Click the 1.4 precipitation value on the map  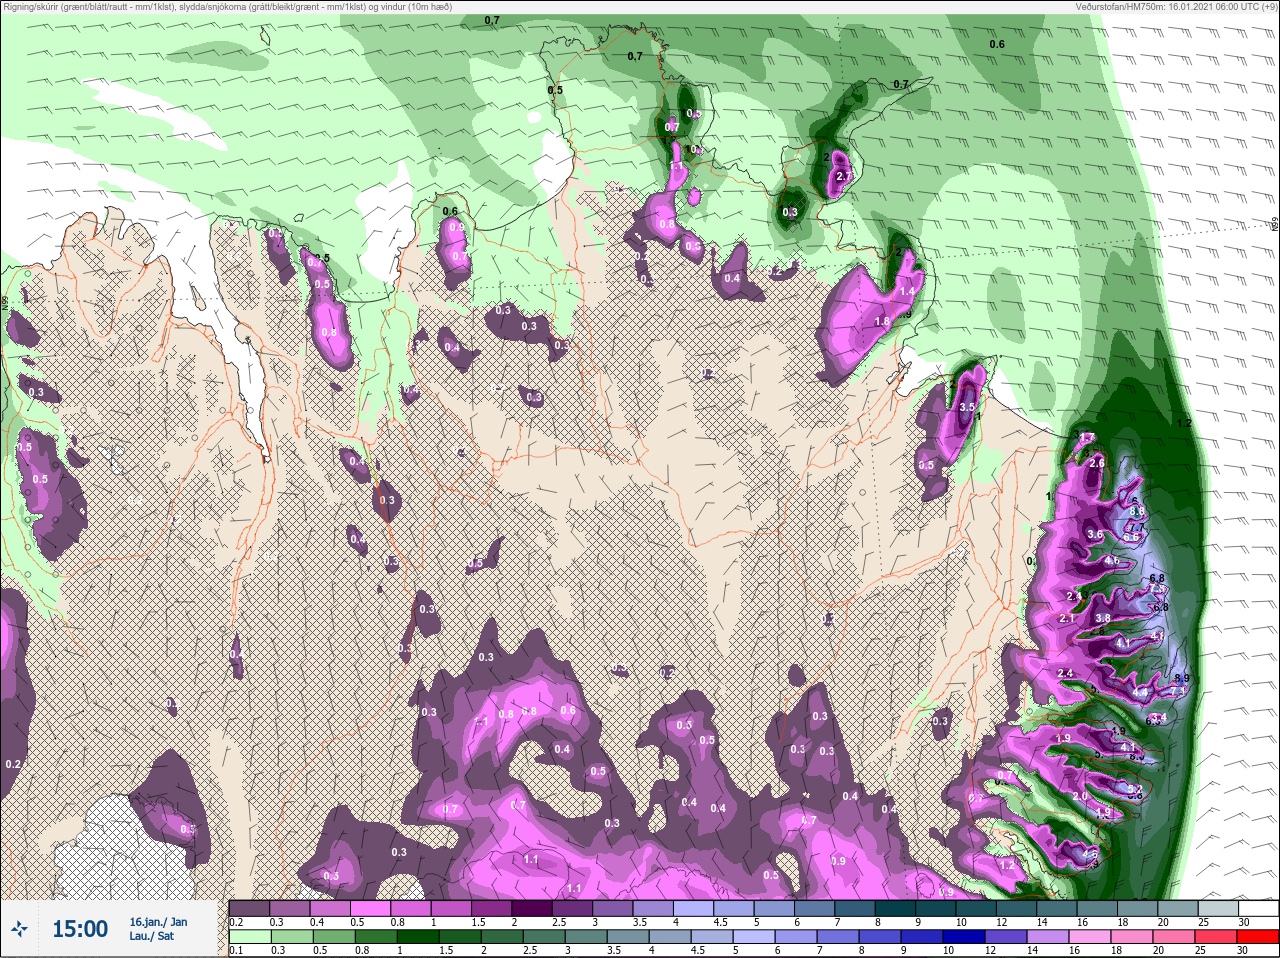[x=907, y=291]
